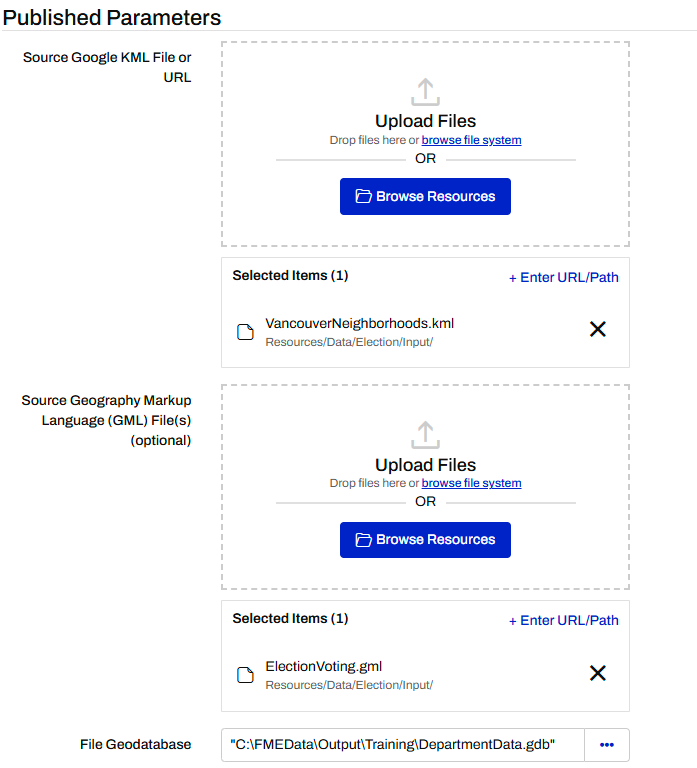Click the file icon beside ElectionVoting.gml
Viewport: 697px width, 768px height.
point(245,675)
